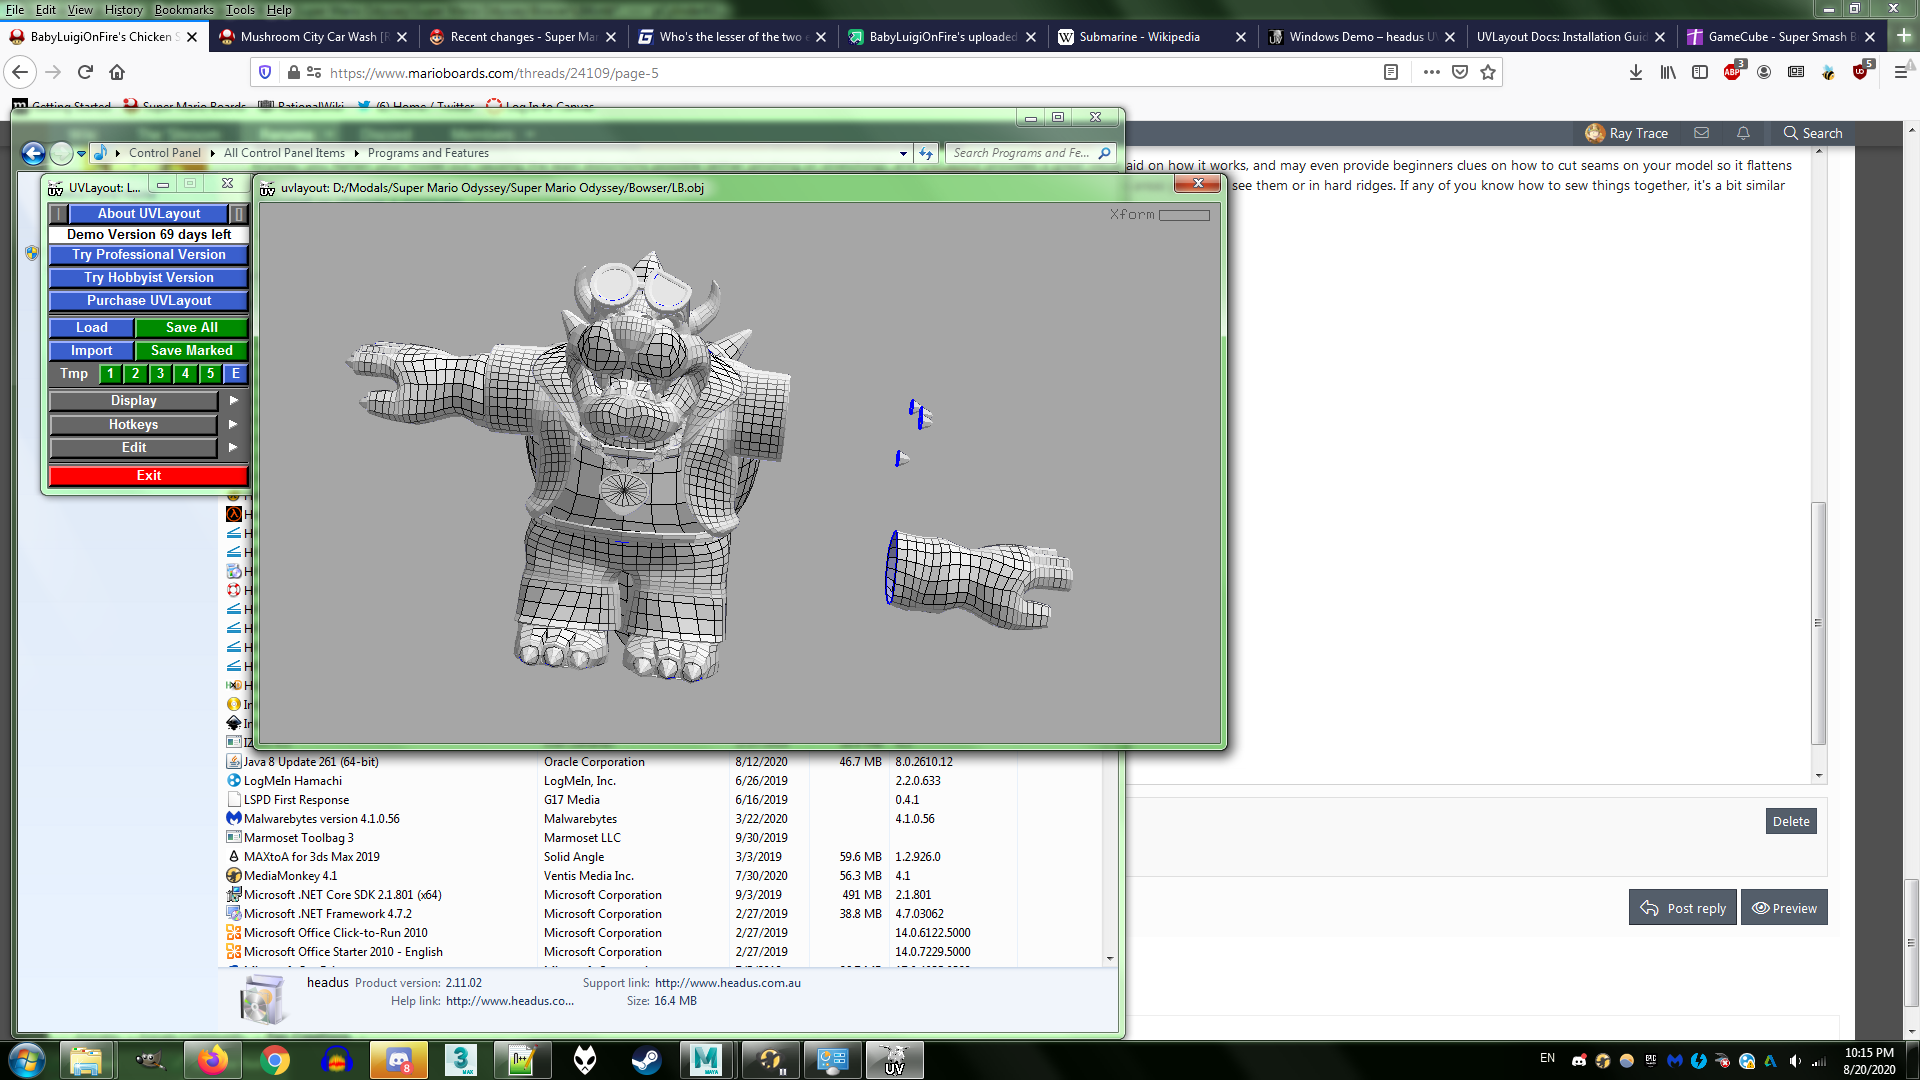Click the Preview button on forum
The image size is (1920, 1080).
click(1784, 908)
